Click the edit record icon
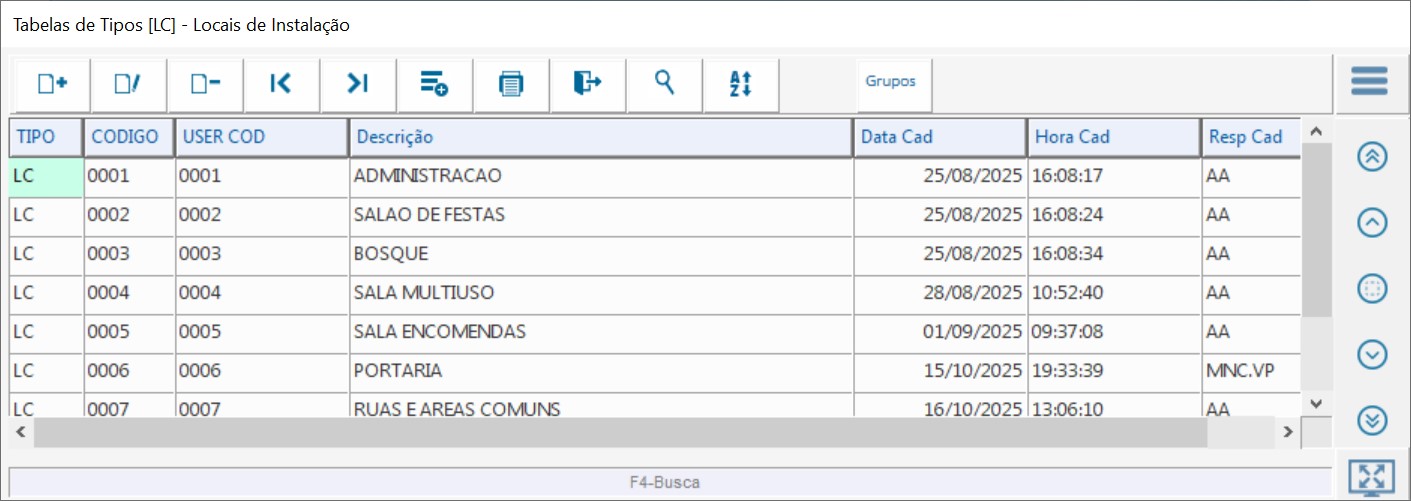Screen dimensions: 1411x501 128,84
